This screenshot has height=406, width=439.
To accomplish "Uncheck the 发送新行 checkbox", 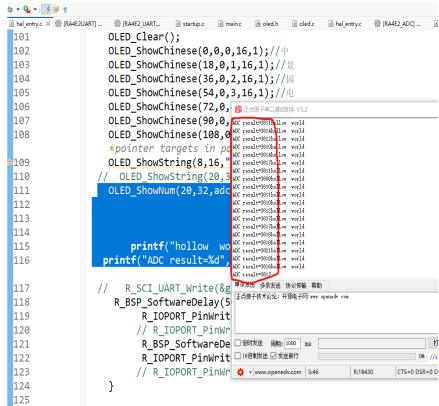I will [x=273, y=356].
